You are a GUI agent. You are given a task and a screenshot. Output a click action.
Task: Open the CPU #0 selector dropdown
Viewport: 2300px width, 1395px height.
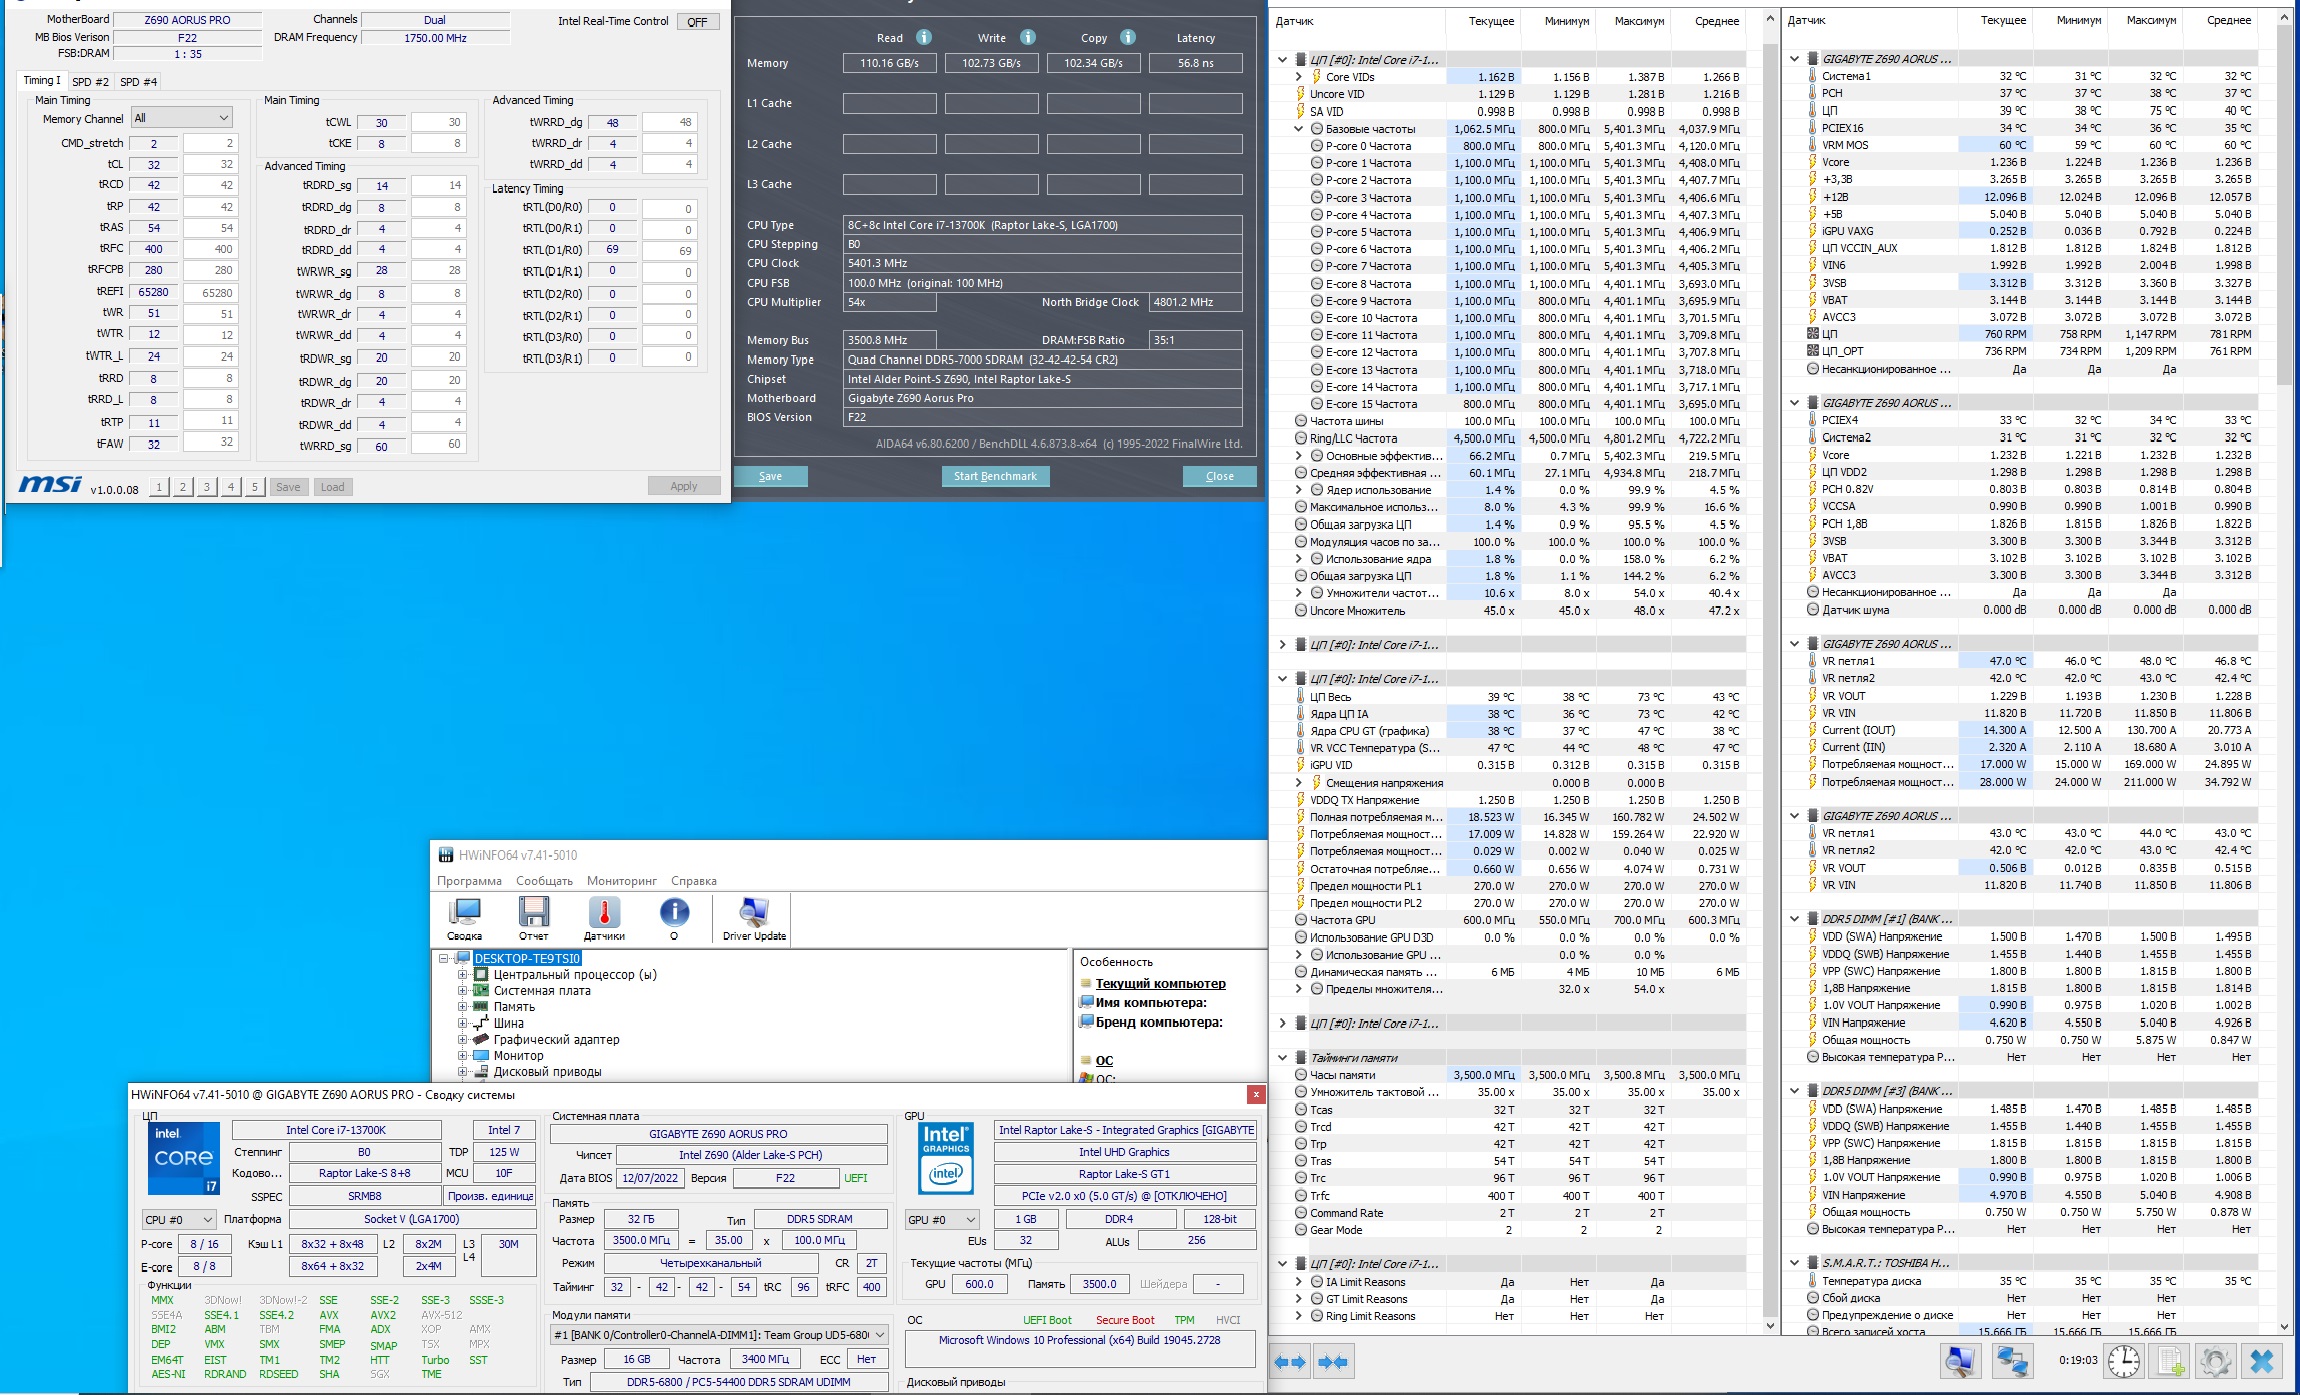tap(179, 1219)
